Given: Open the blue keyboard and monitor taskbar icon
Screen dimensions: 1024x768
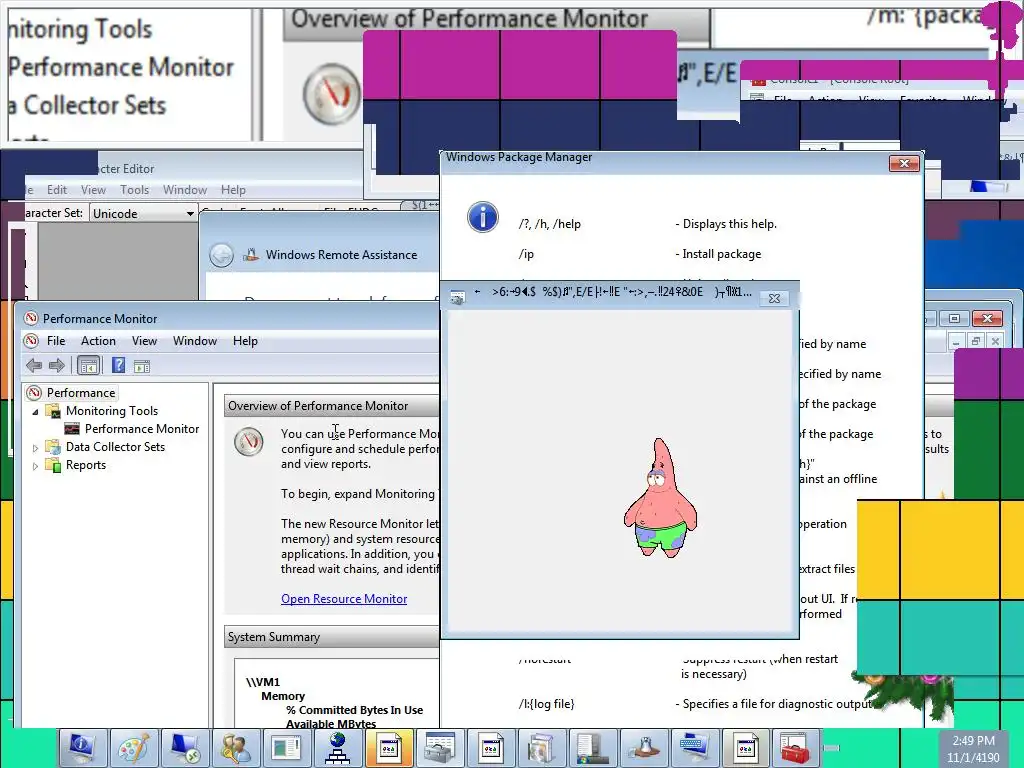Looking at the screenshot, I should click(694, 748).
